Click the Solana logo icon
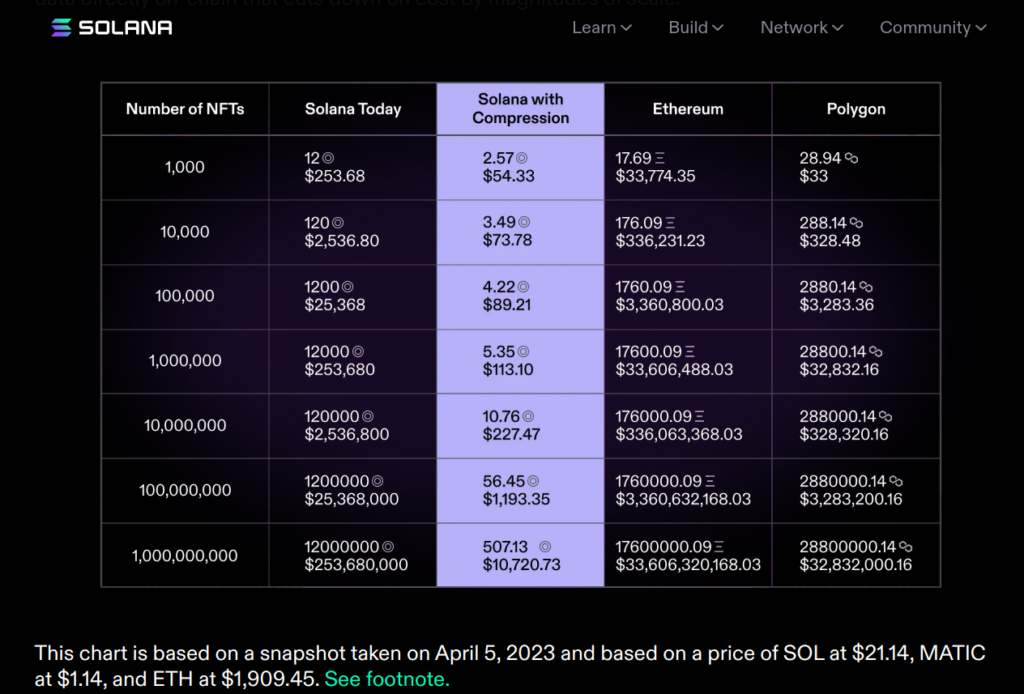 (61, 27)
